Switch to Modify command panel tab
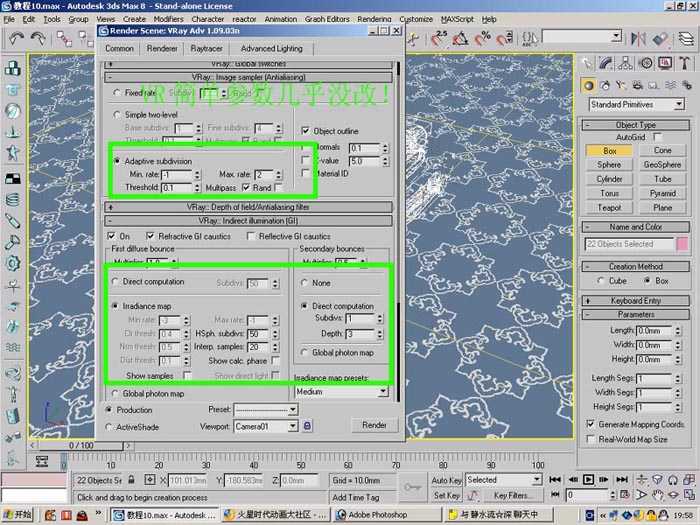This screenshot has width=700, height=525. 606,63
